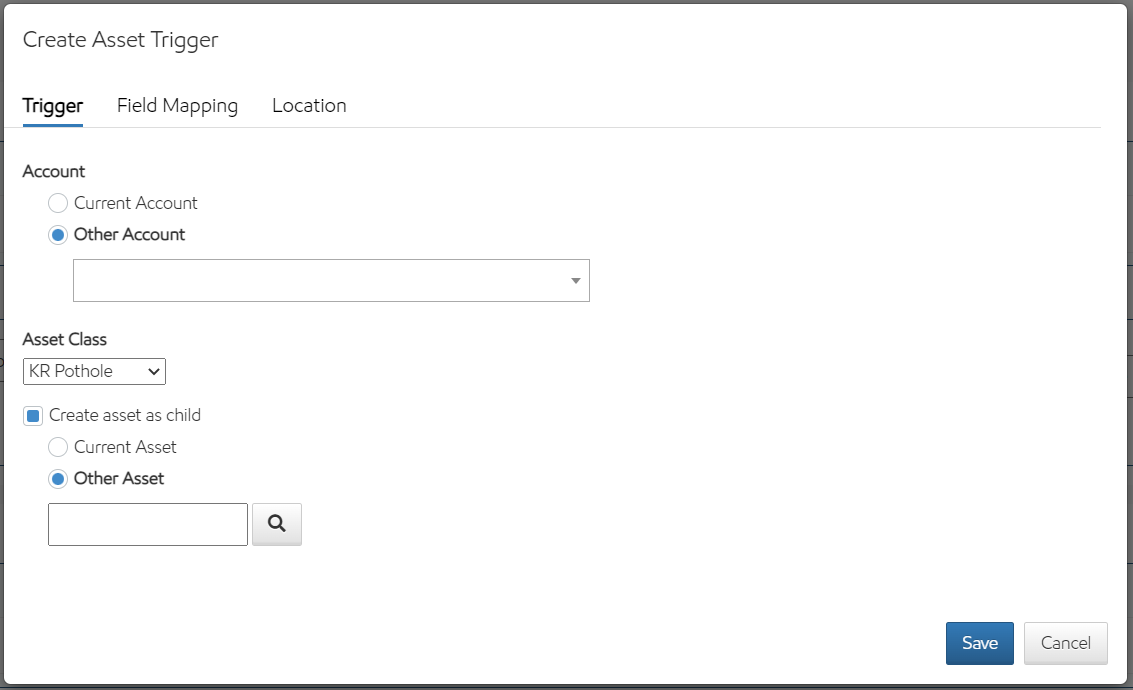Viewport: 1133px width, 690px height.
Task: Choose the Other Asset radio button
Action: pyautogui.click(x=58, y=479)
